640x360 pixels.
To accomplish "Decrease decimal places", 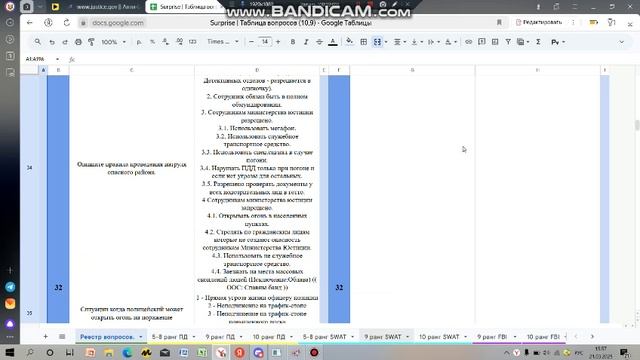I will (x=165, y=42).
